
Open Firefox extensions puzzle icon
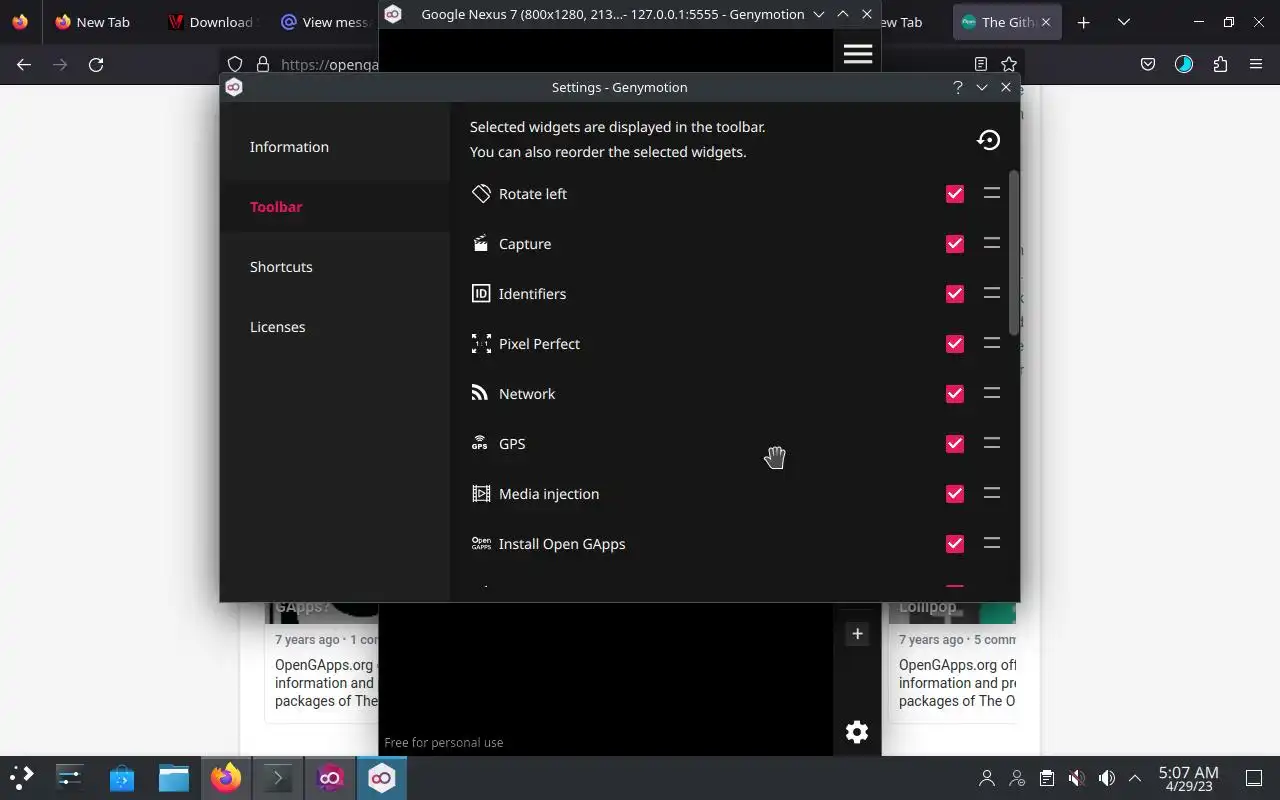[1220, 64]
